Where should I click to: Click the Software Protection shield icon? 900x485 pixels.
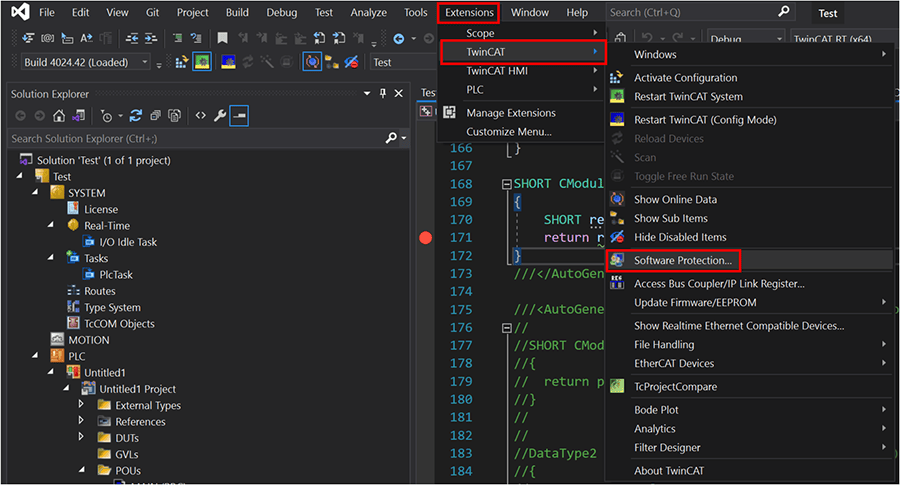[x=617, y=260]
